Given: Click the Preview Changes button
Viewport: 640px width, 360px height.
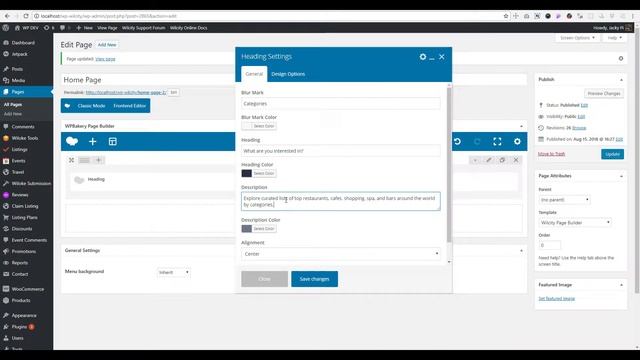Looking at the screenshot, I should pyautogui.click(x=604, y=93).
